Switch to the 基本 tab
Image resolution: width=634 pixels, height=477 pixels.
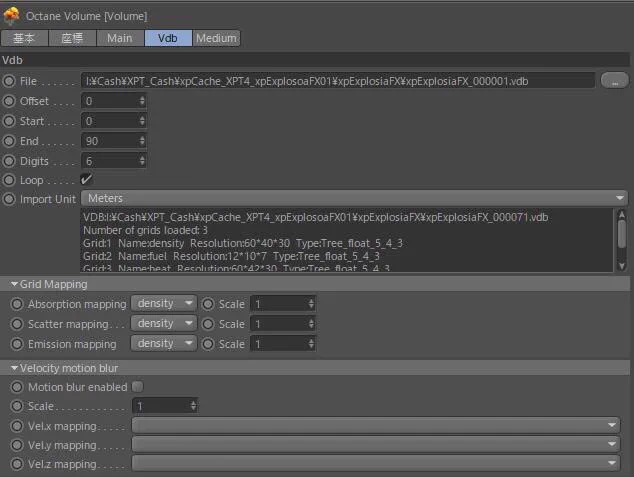point(24,38)
